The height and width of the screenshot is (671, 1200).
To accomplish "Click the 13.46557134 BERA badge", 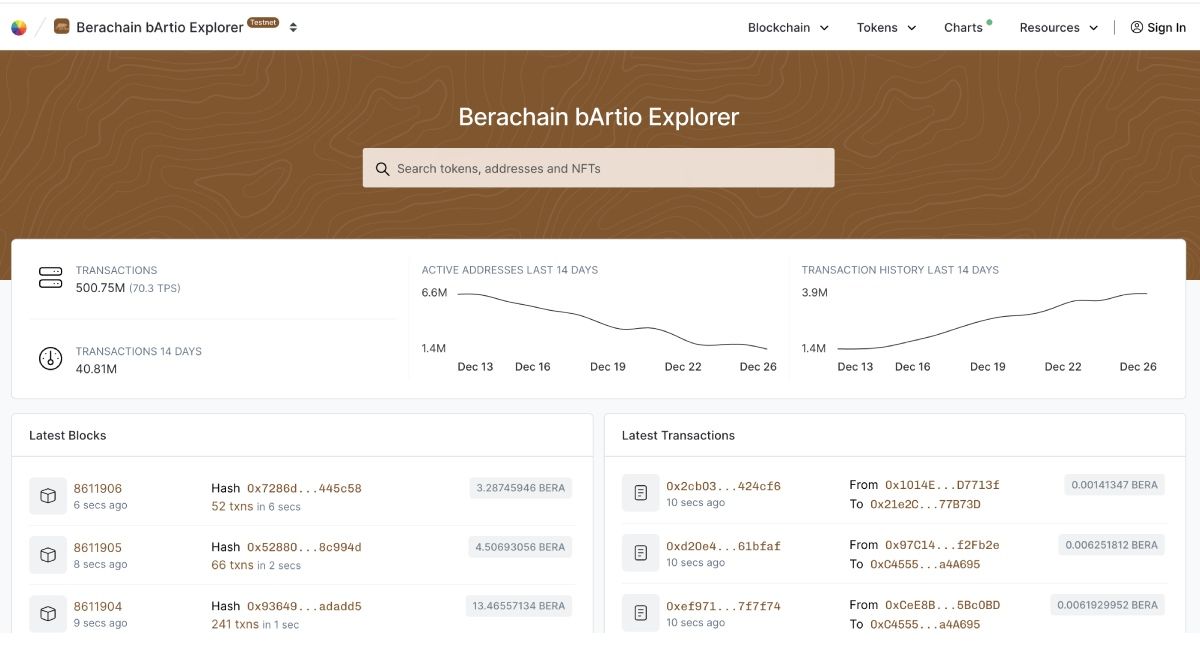I will tap(518, 606).
